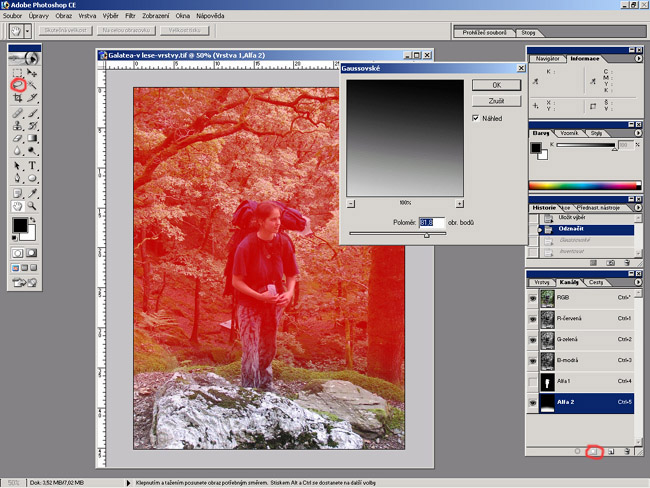Pick the Type tool

click(x=33, y=165)
